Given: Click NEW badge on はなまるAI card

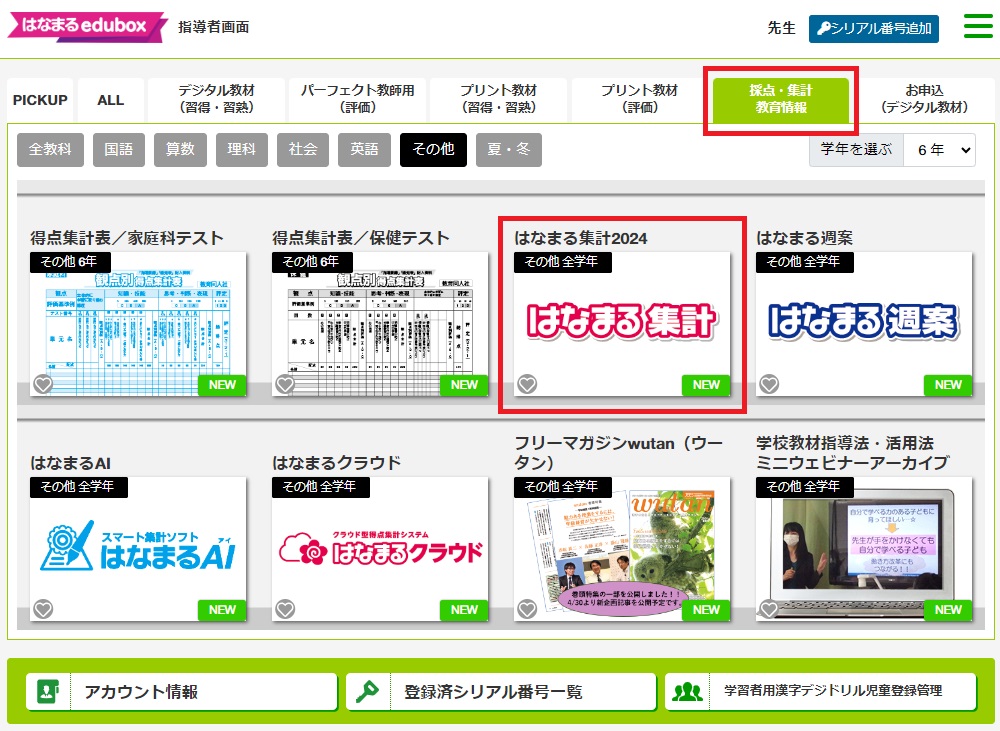Looking at the screenshot, I should [222, 610].
